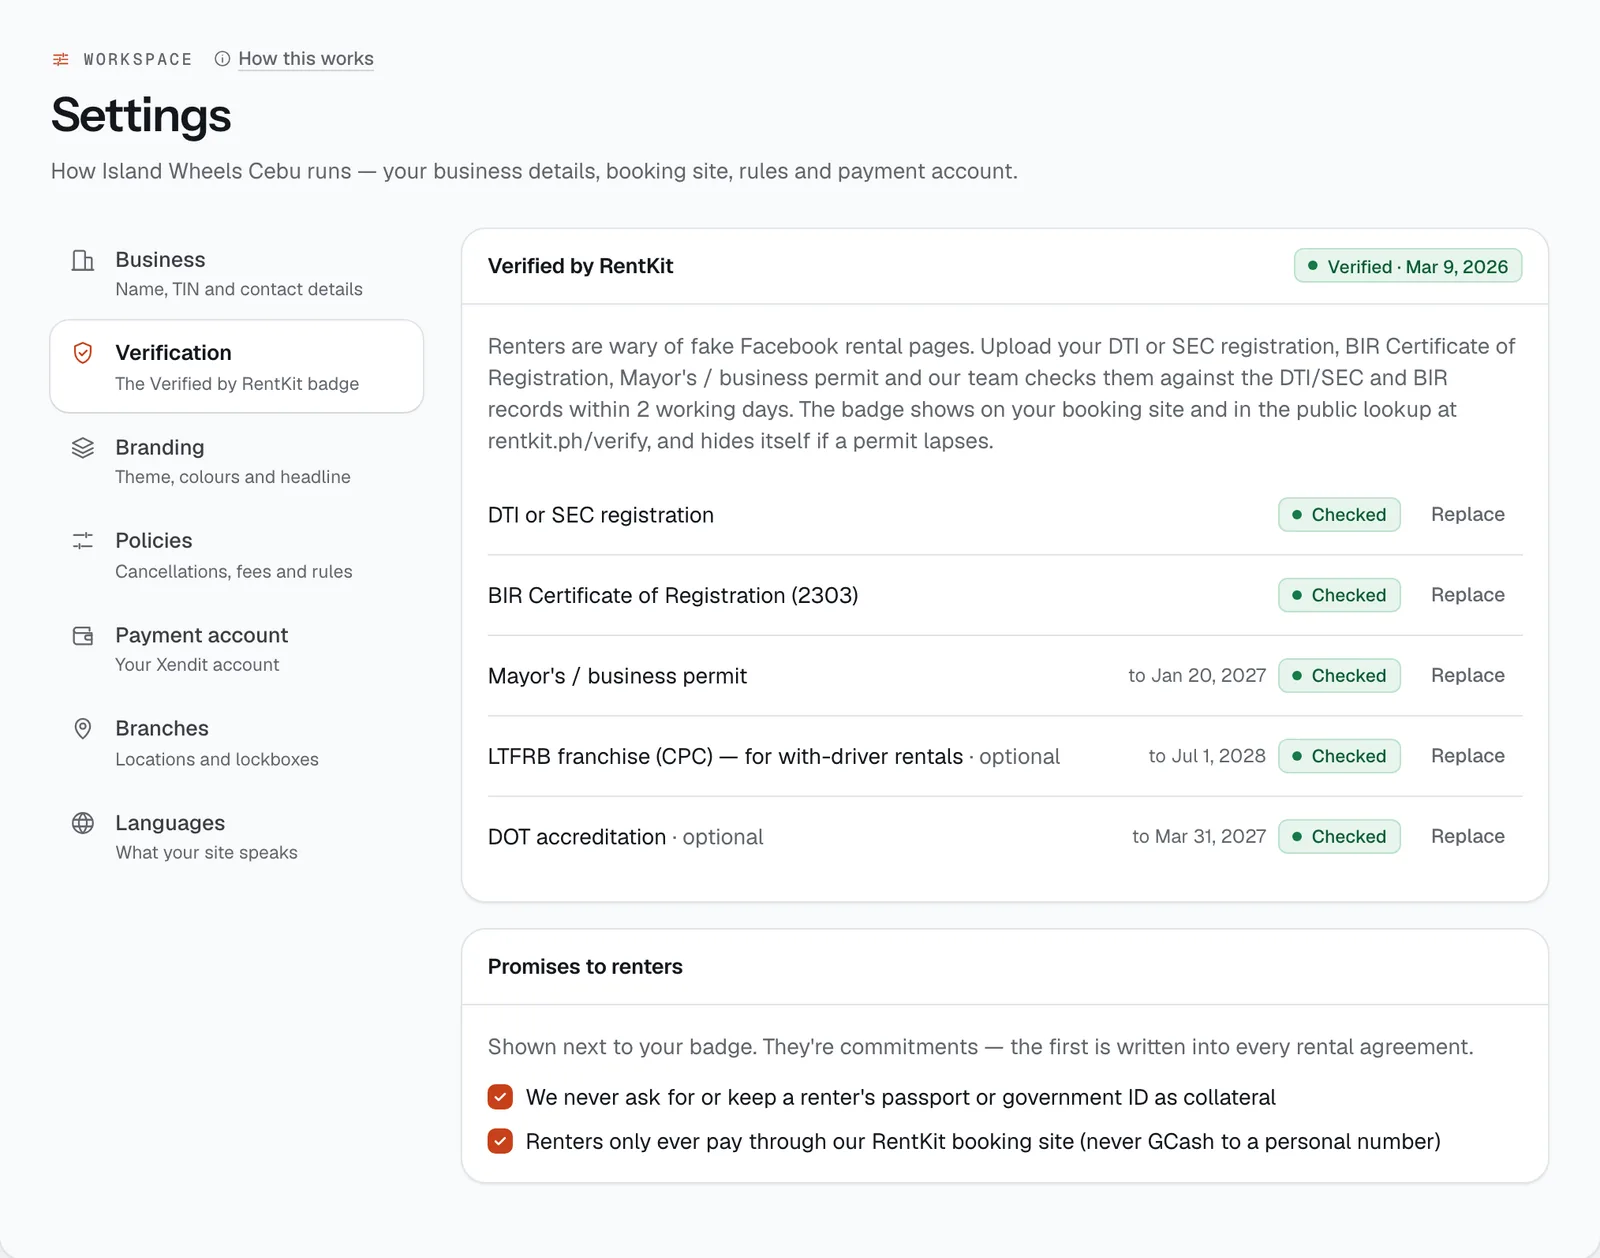Click the Languages globe icon
The height and width of the screenshot is (1258, 1600).
83,823
